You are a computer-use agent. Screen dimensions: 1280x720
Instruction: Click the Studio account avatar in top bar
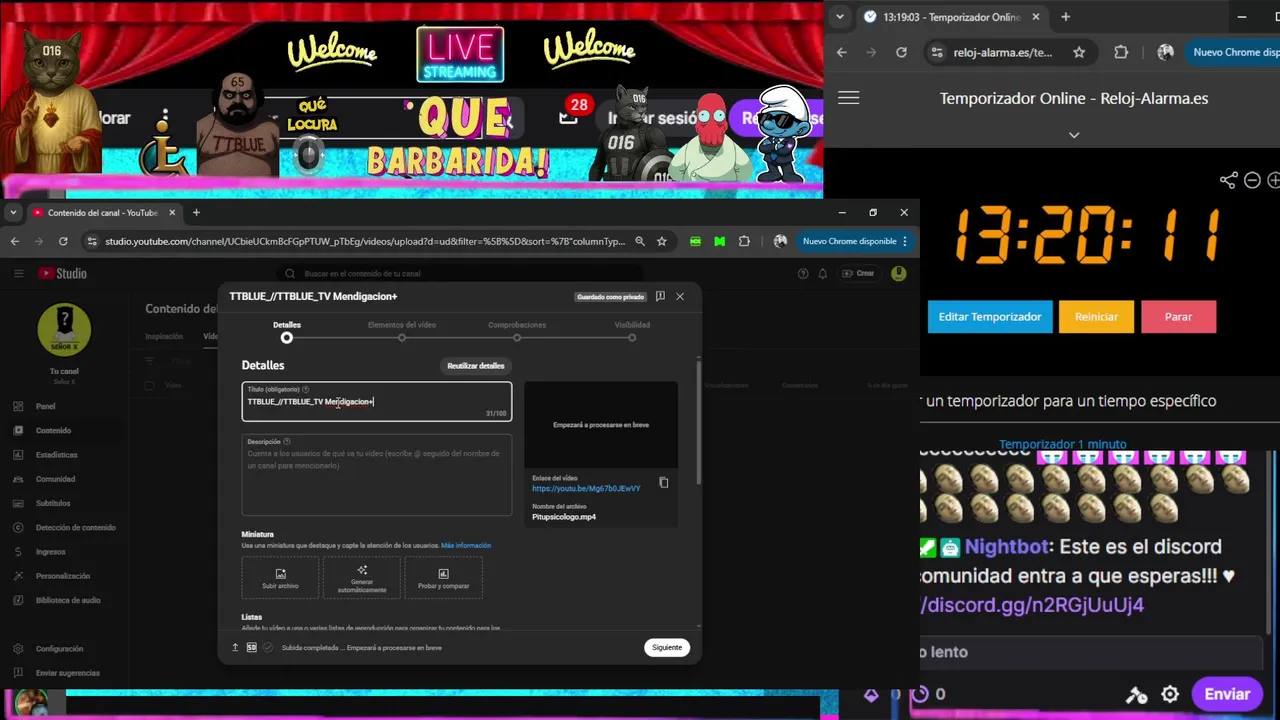click(899, 273)
